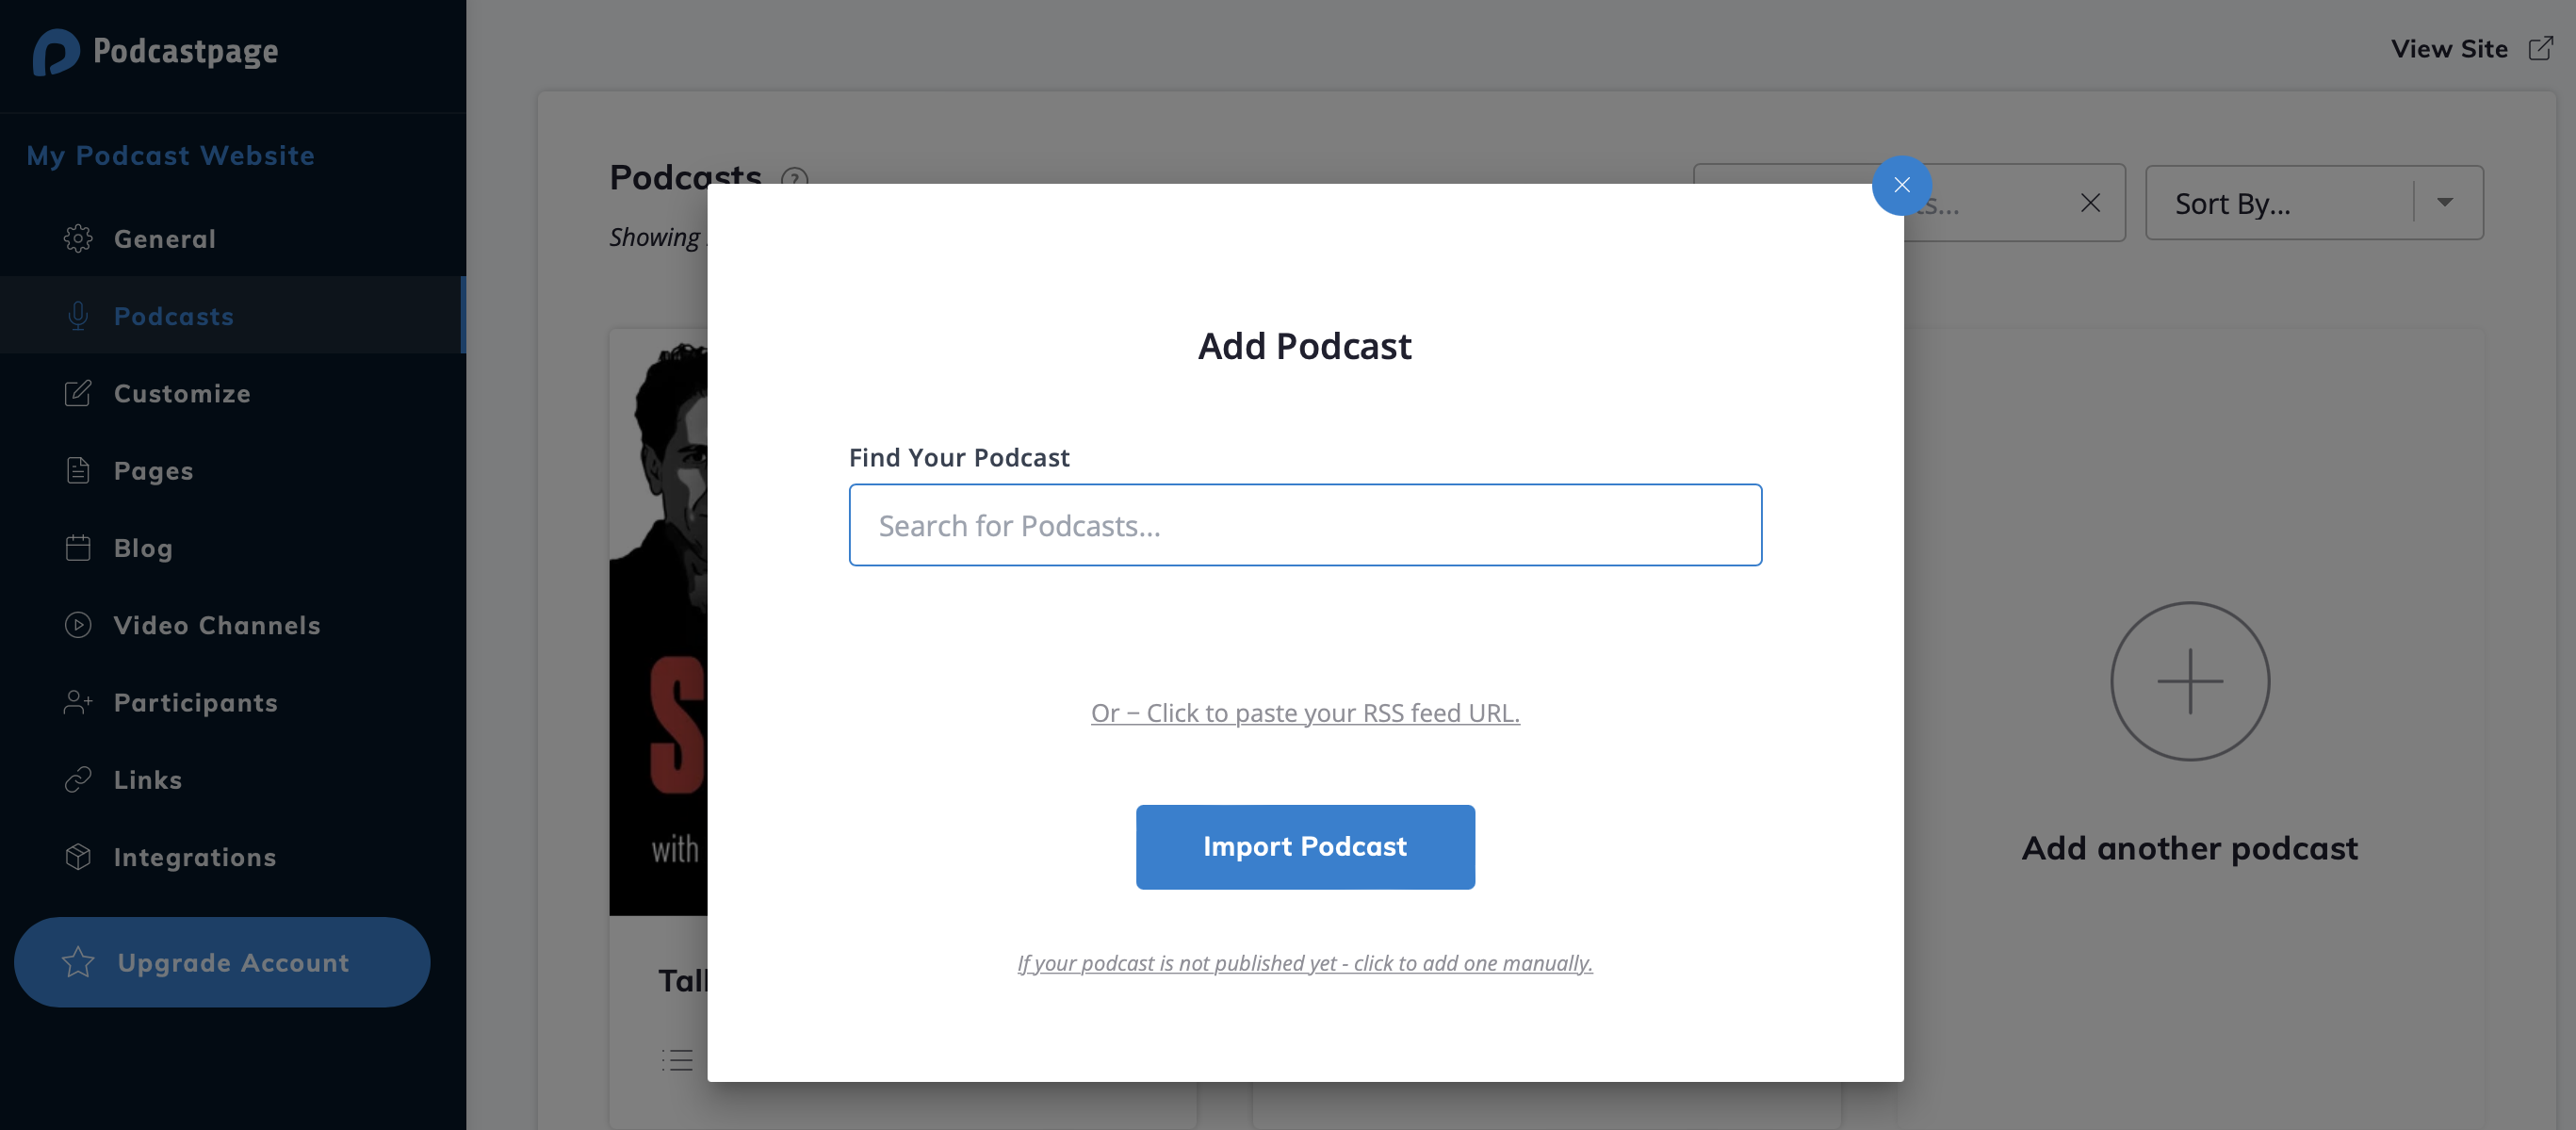This screenshot has width=2576, height=1130.
Task: Click the Customize pencil icon
Action: click(78, 393)
